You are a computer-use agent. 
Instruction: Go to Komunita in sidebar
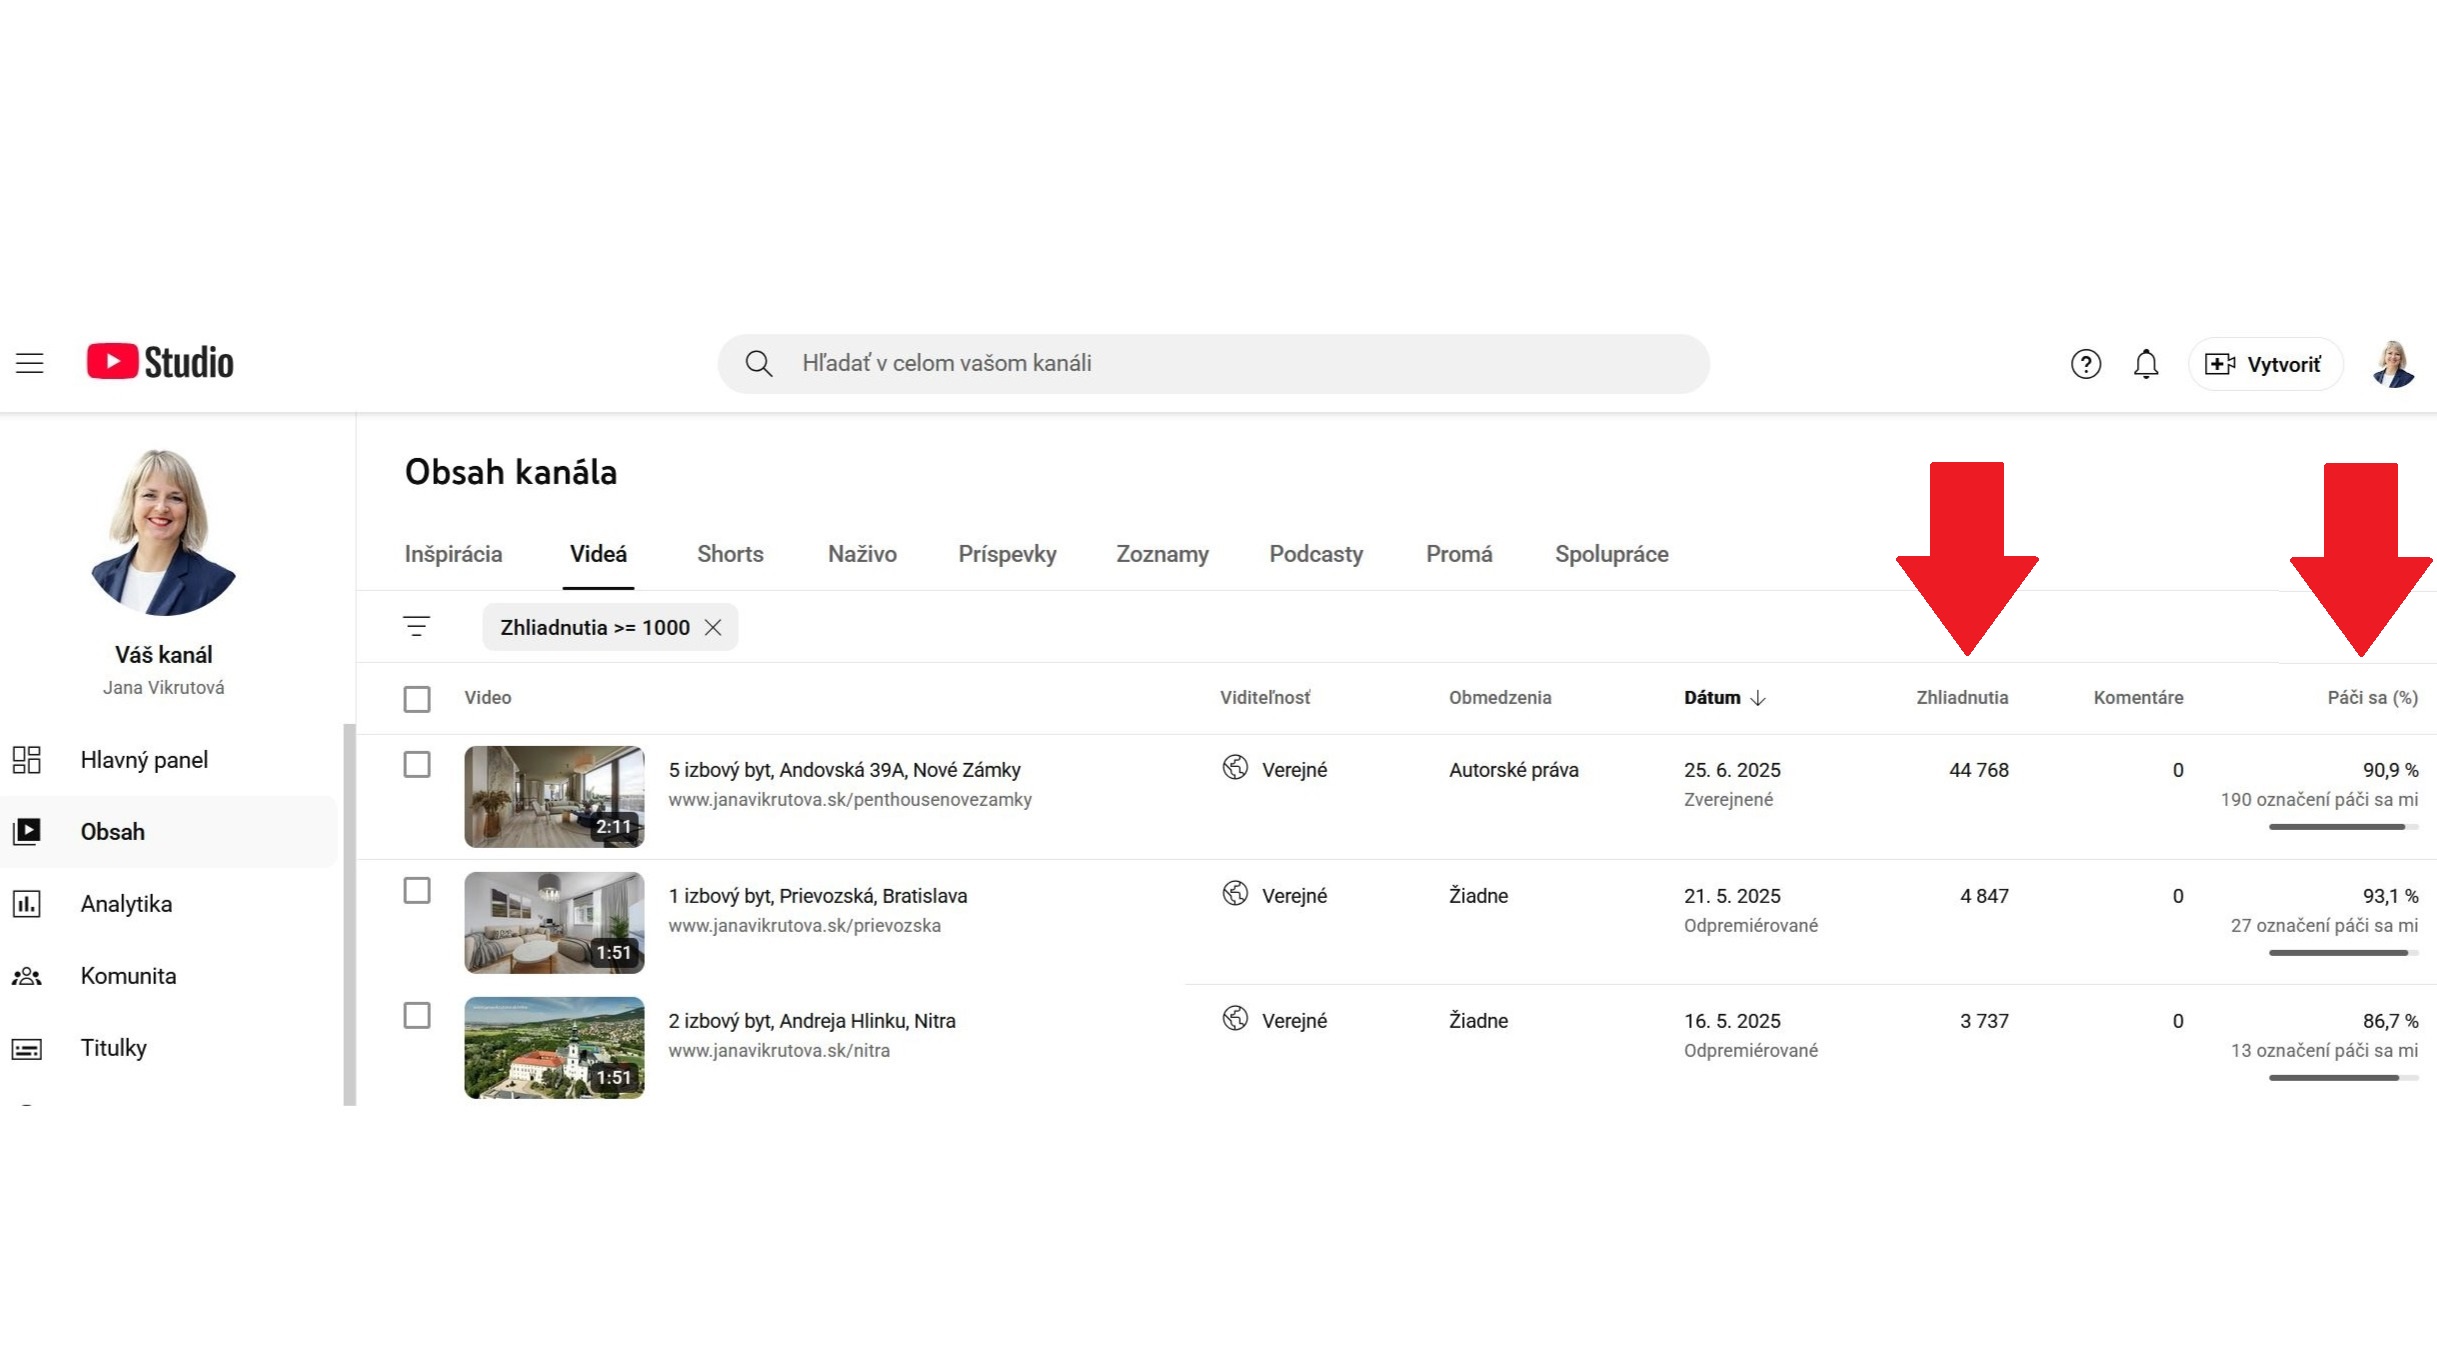coord(128,976)
